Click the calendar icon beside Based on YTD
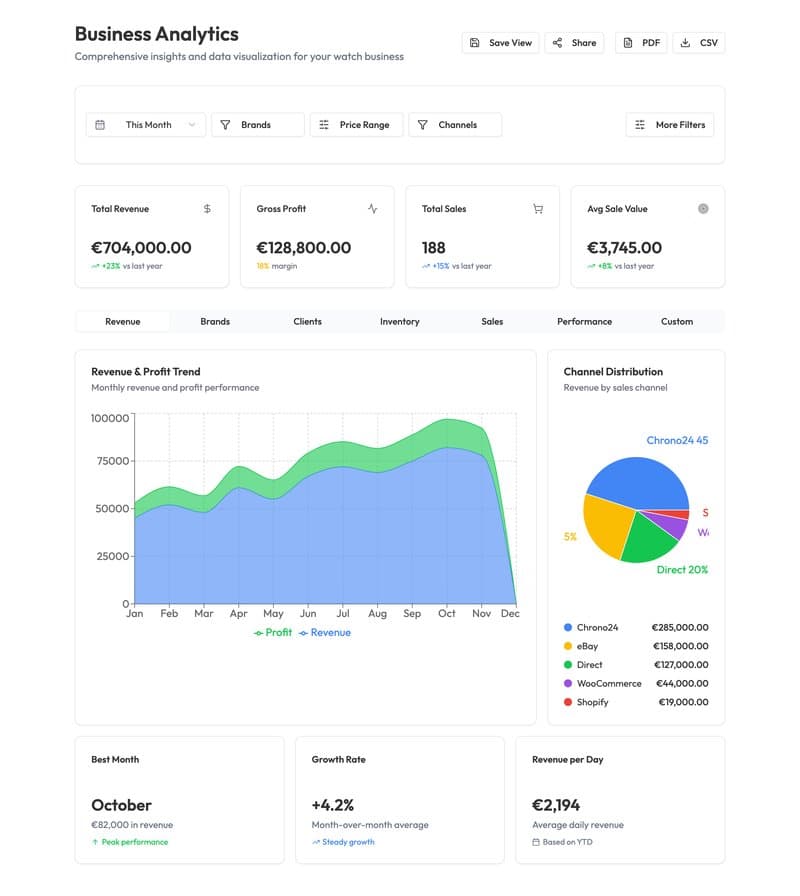Viewport: 800px width, 896px height. pyautogui.click(x=536, y=842)
